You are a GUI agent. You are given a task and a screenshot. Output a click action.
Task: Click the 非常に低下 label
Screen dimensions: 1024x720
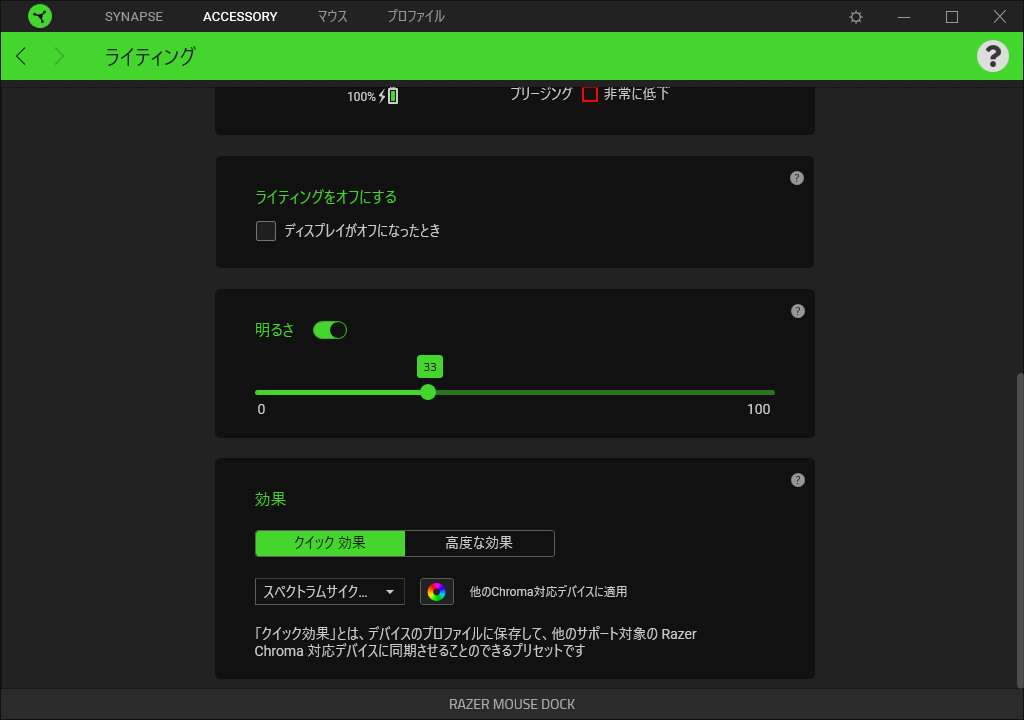637,94
